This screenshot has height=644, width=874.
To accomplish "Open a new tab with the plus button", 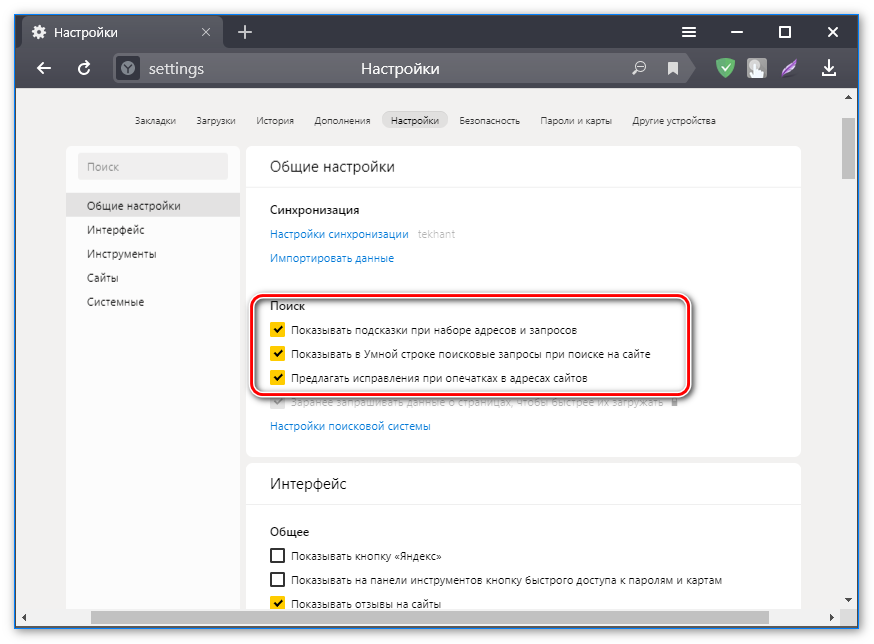I will (245, 32).
